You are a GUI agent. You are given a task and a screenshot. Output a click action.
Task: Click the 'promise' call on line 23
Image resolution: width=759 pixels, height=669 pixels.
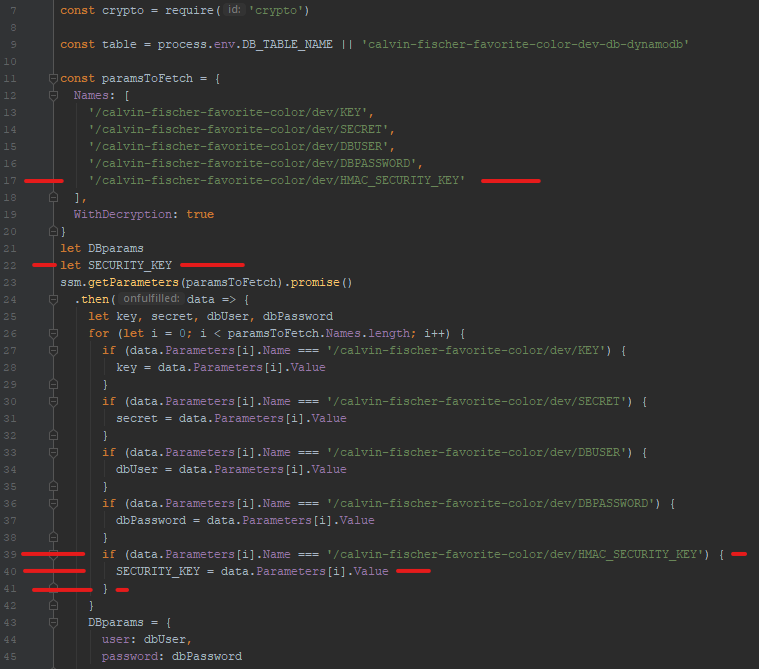pos(315,282)
